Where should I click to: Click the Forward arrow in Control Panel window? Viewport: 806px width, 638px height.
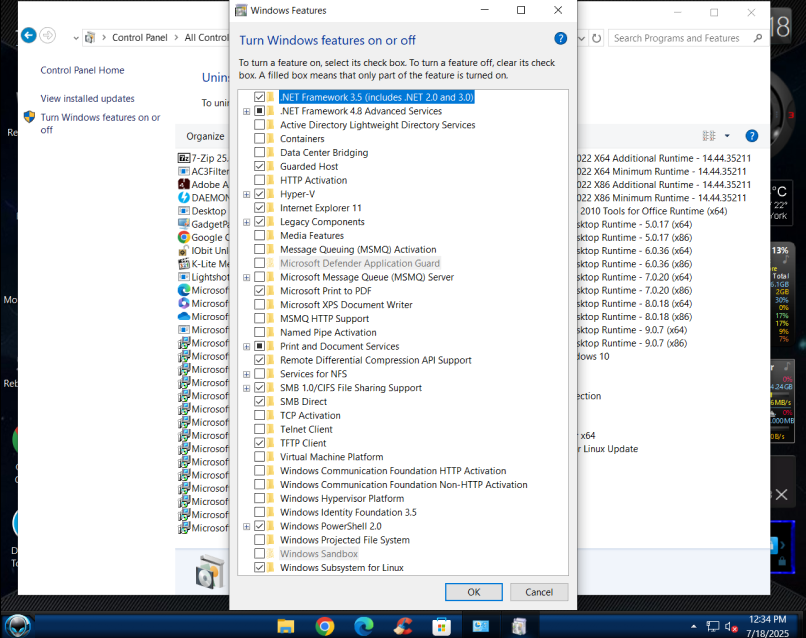tap(48, 35)
